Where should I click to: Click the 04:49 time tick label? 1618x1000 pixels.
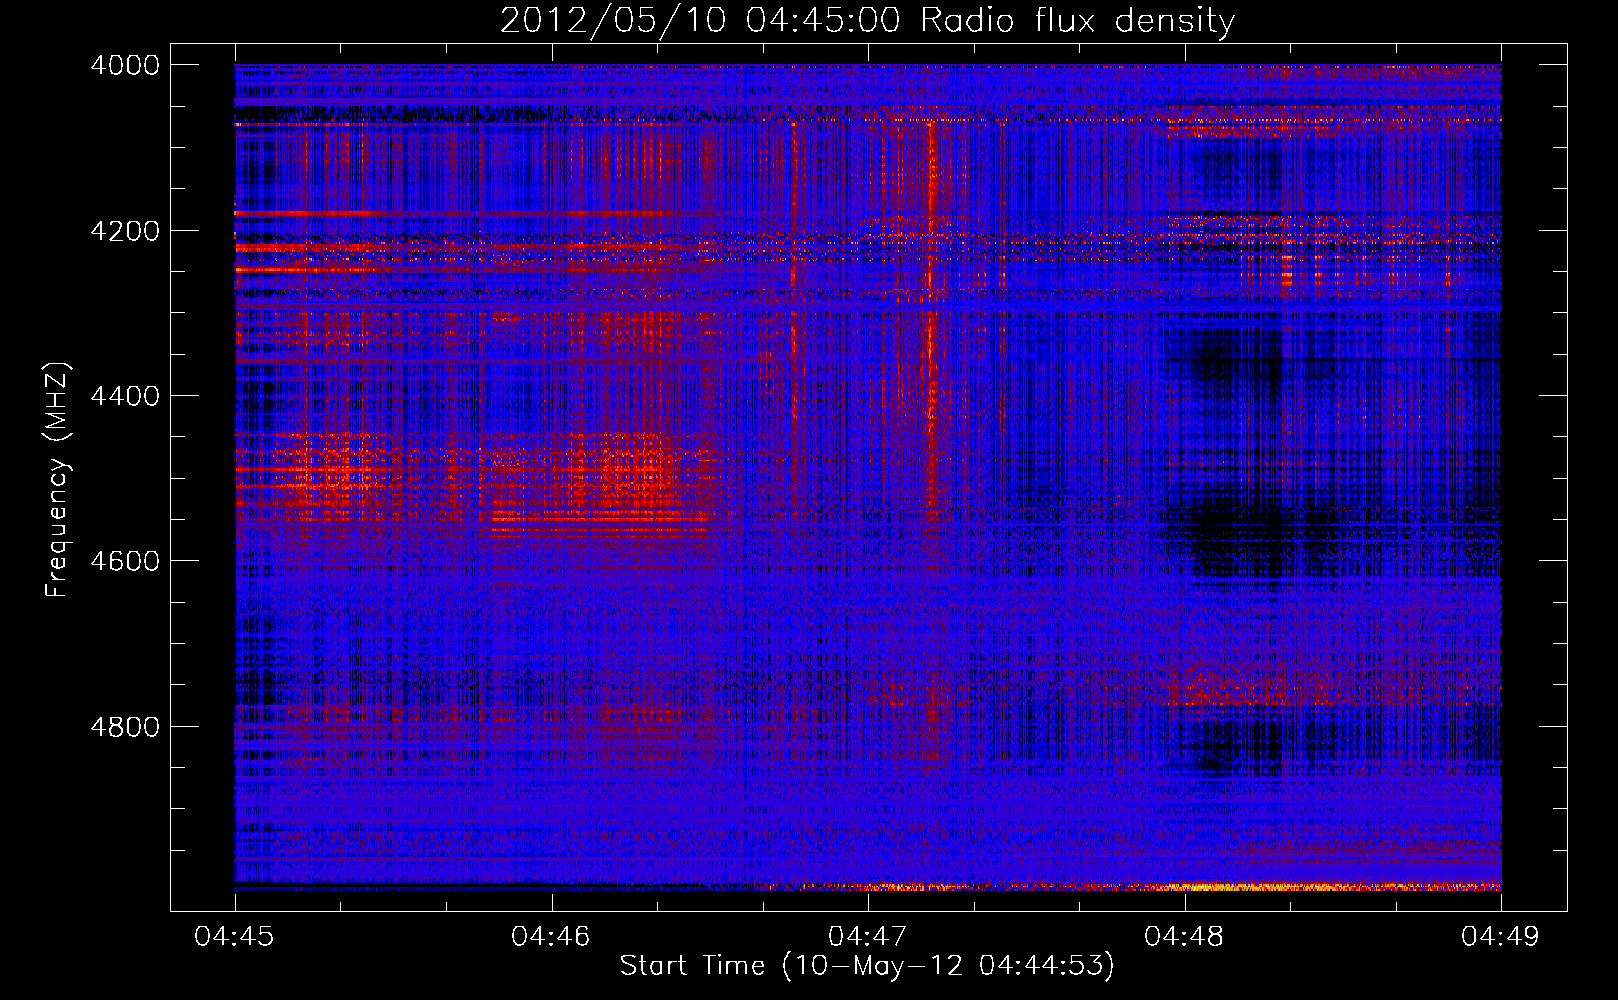(x=1501, y=937)
